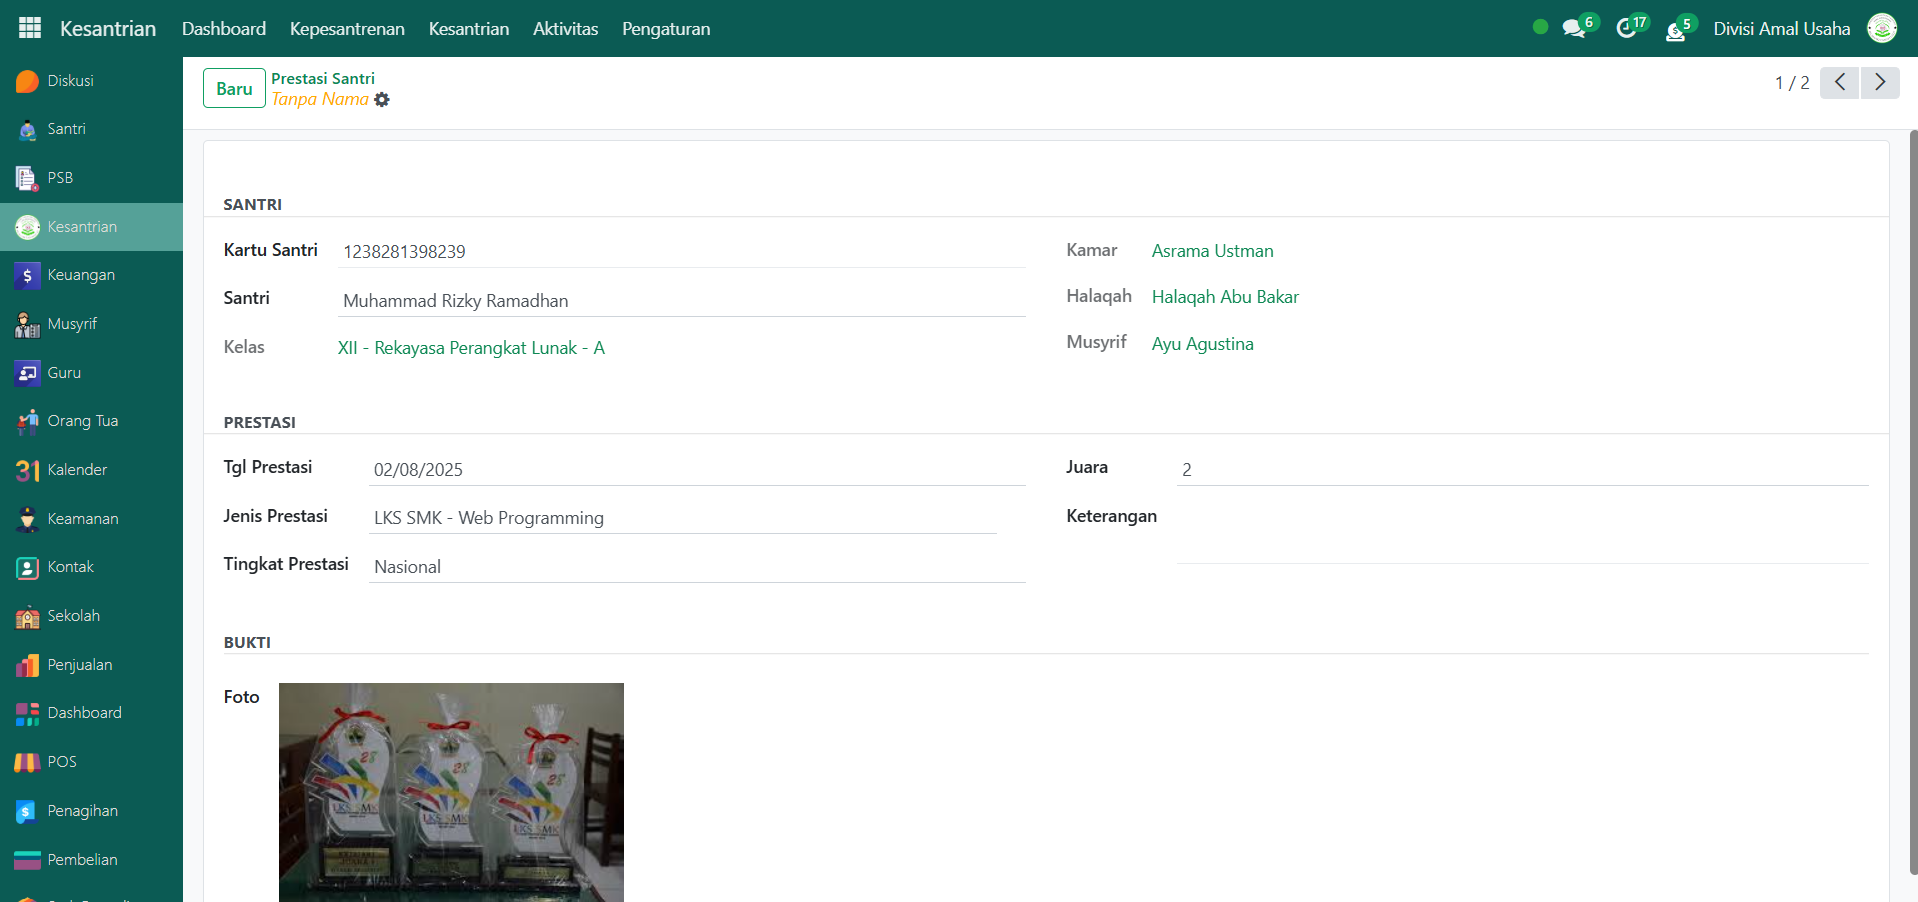Open the chat messages icon with badge 6

(1574, 29)
